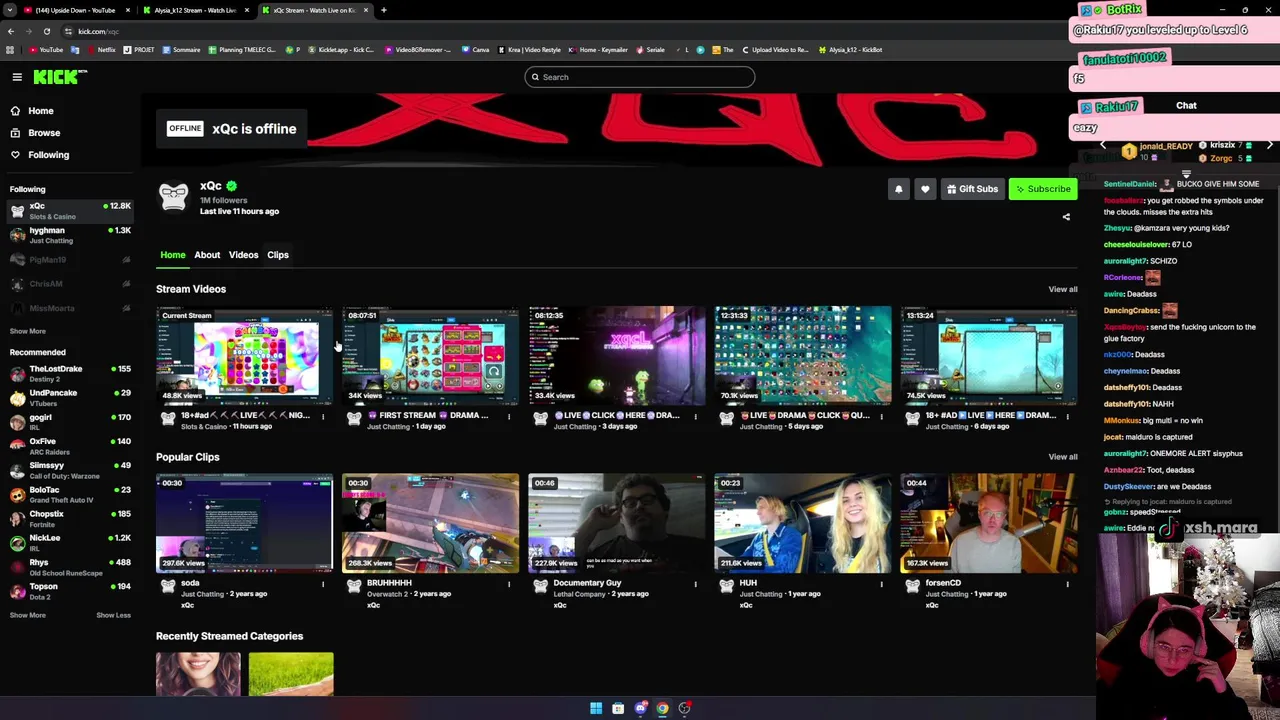1280x720 pixels.
Task: Go to next chat leaderboard with right arrow
Action: tap(1269, 146)
